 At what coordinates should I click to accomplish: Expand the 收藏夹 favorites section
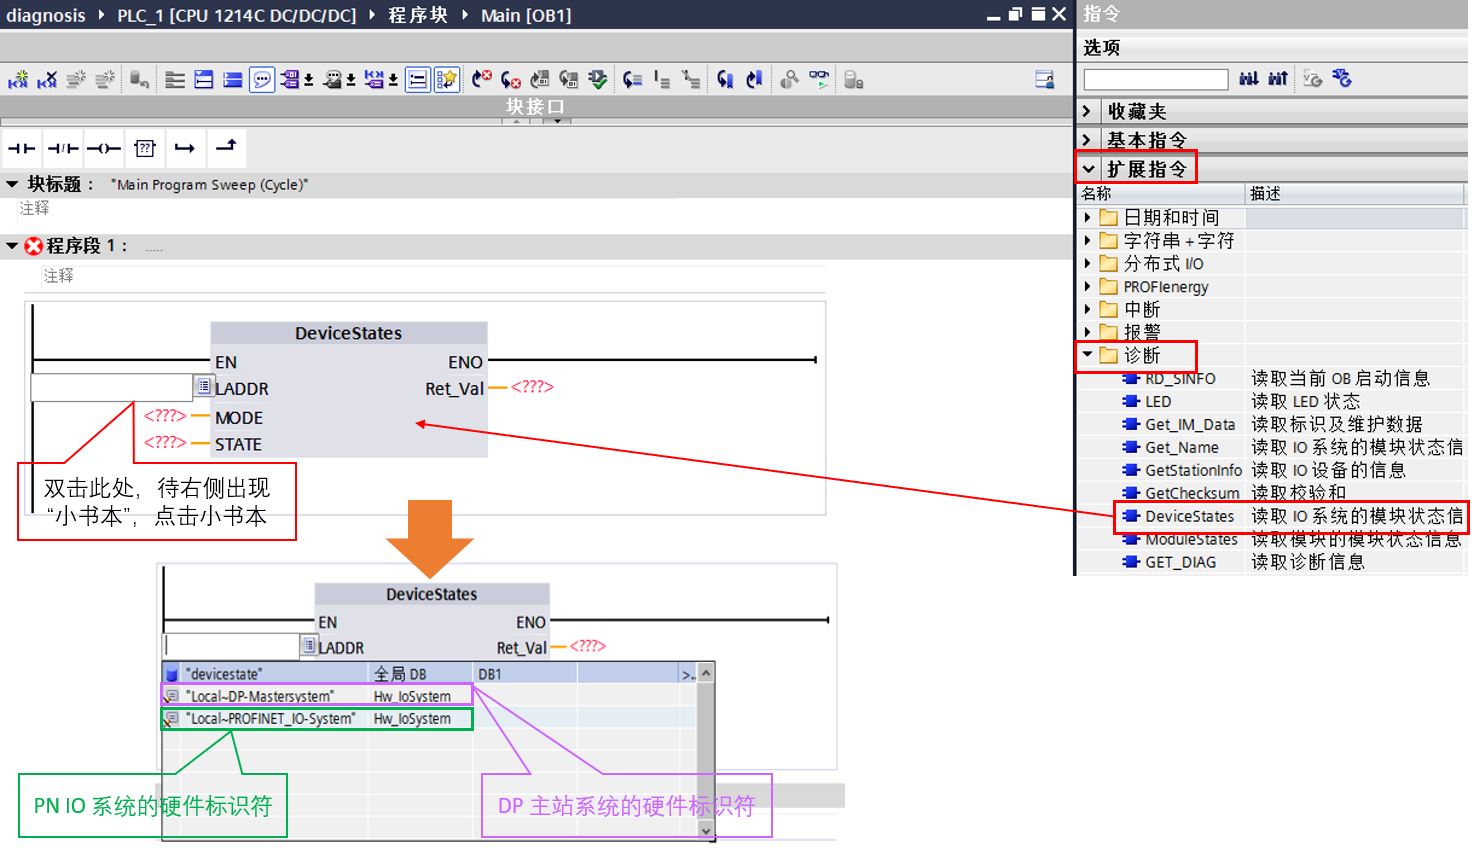[x=1088, y=111]
